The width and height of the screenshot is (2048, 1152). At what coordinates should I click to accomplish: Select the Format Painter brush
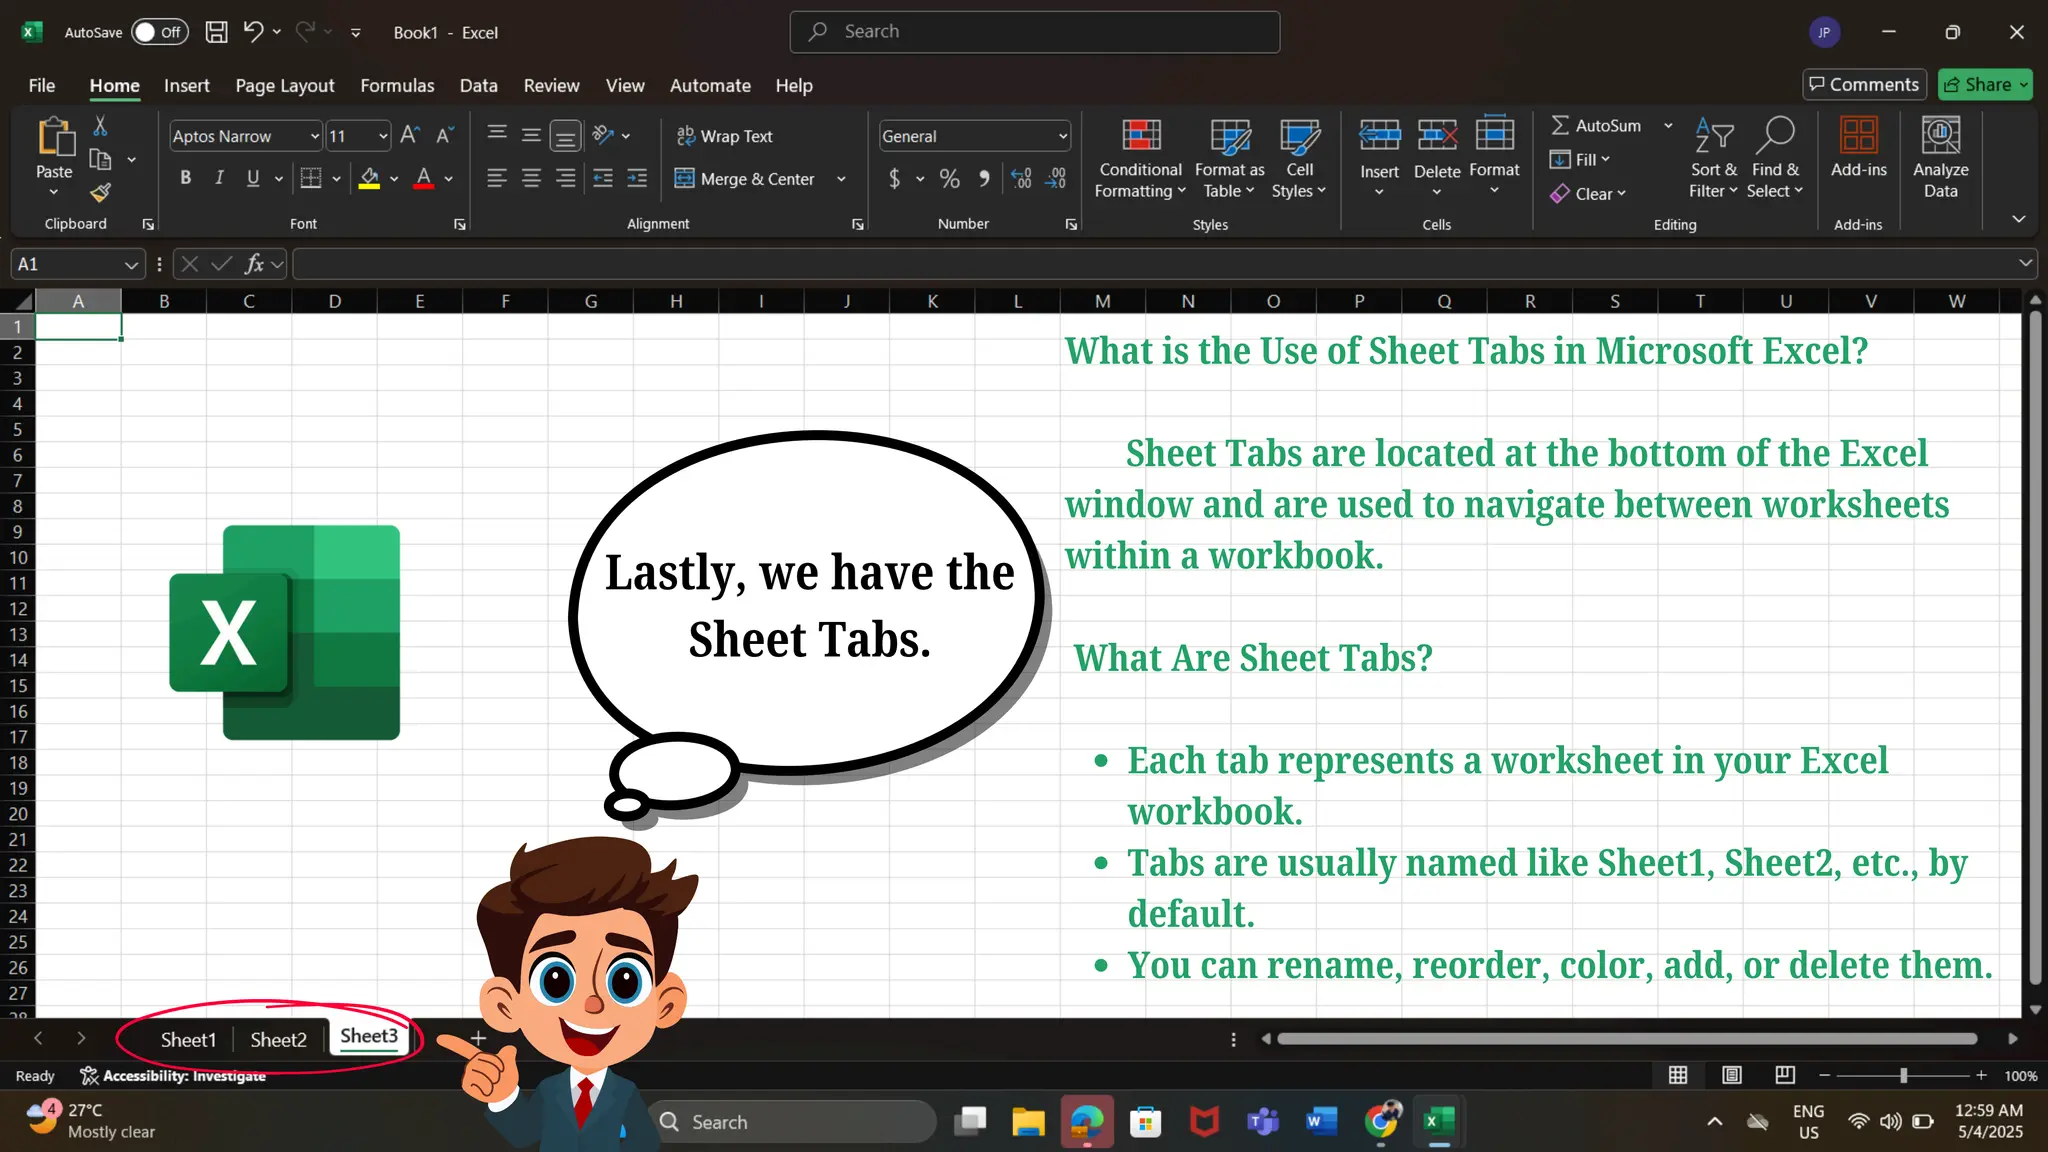coord(100,192)
